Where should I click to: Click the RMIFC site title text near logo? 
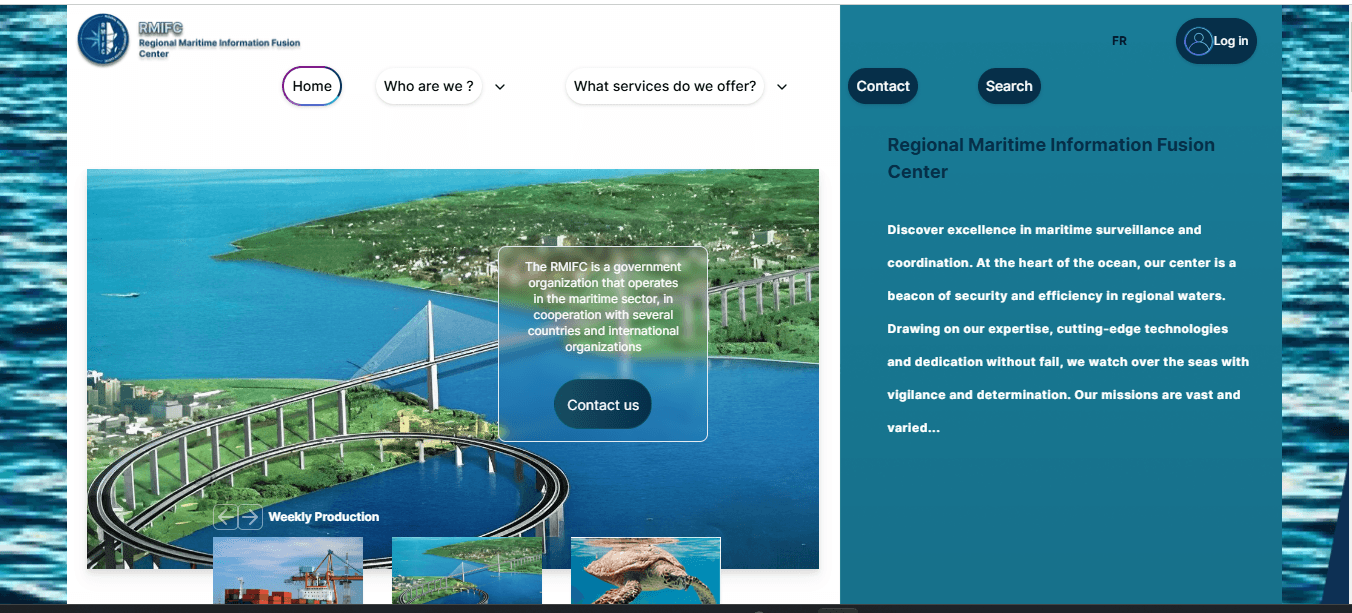[x=161, y=28]
